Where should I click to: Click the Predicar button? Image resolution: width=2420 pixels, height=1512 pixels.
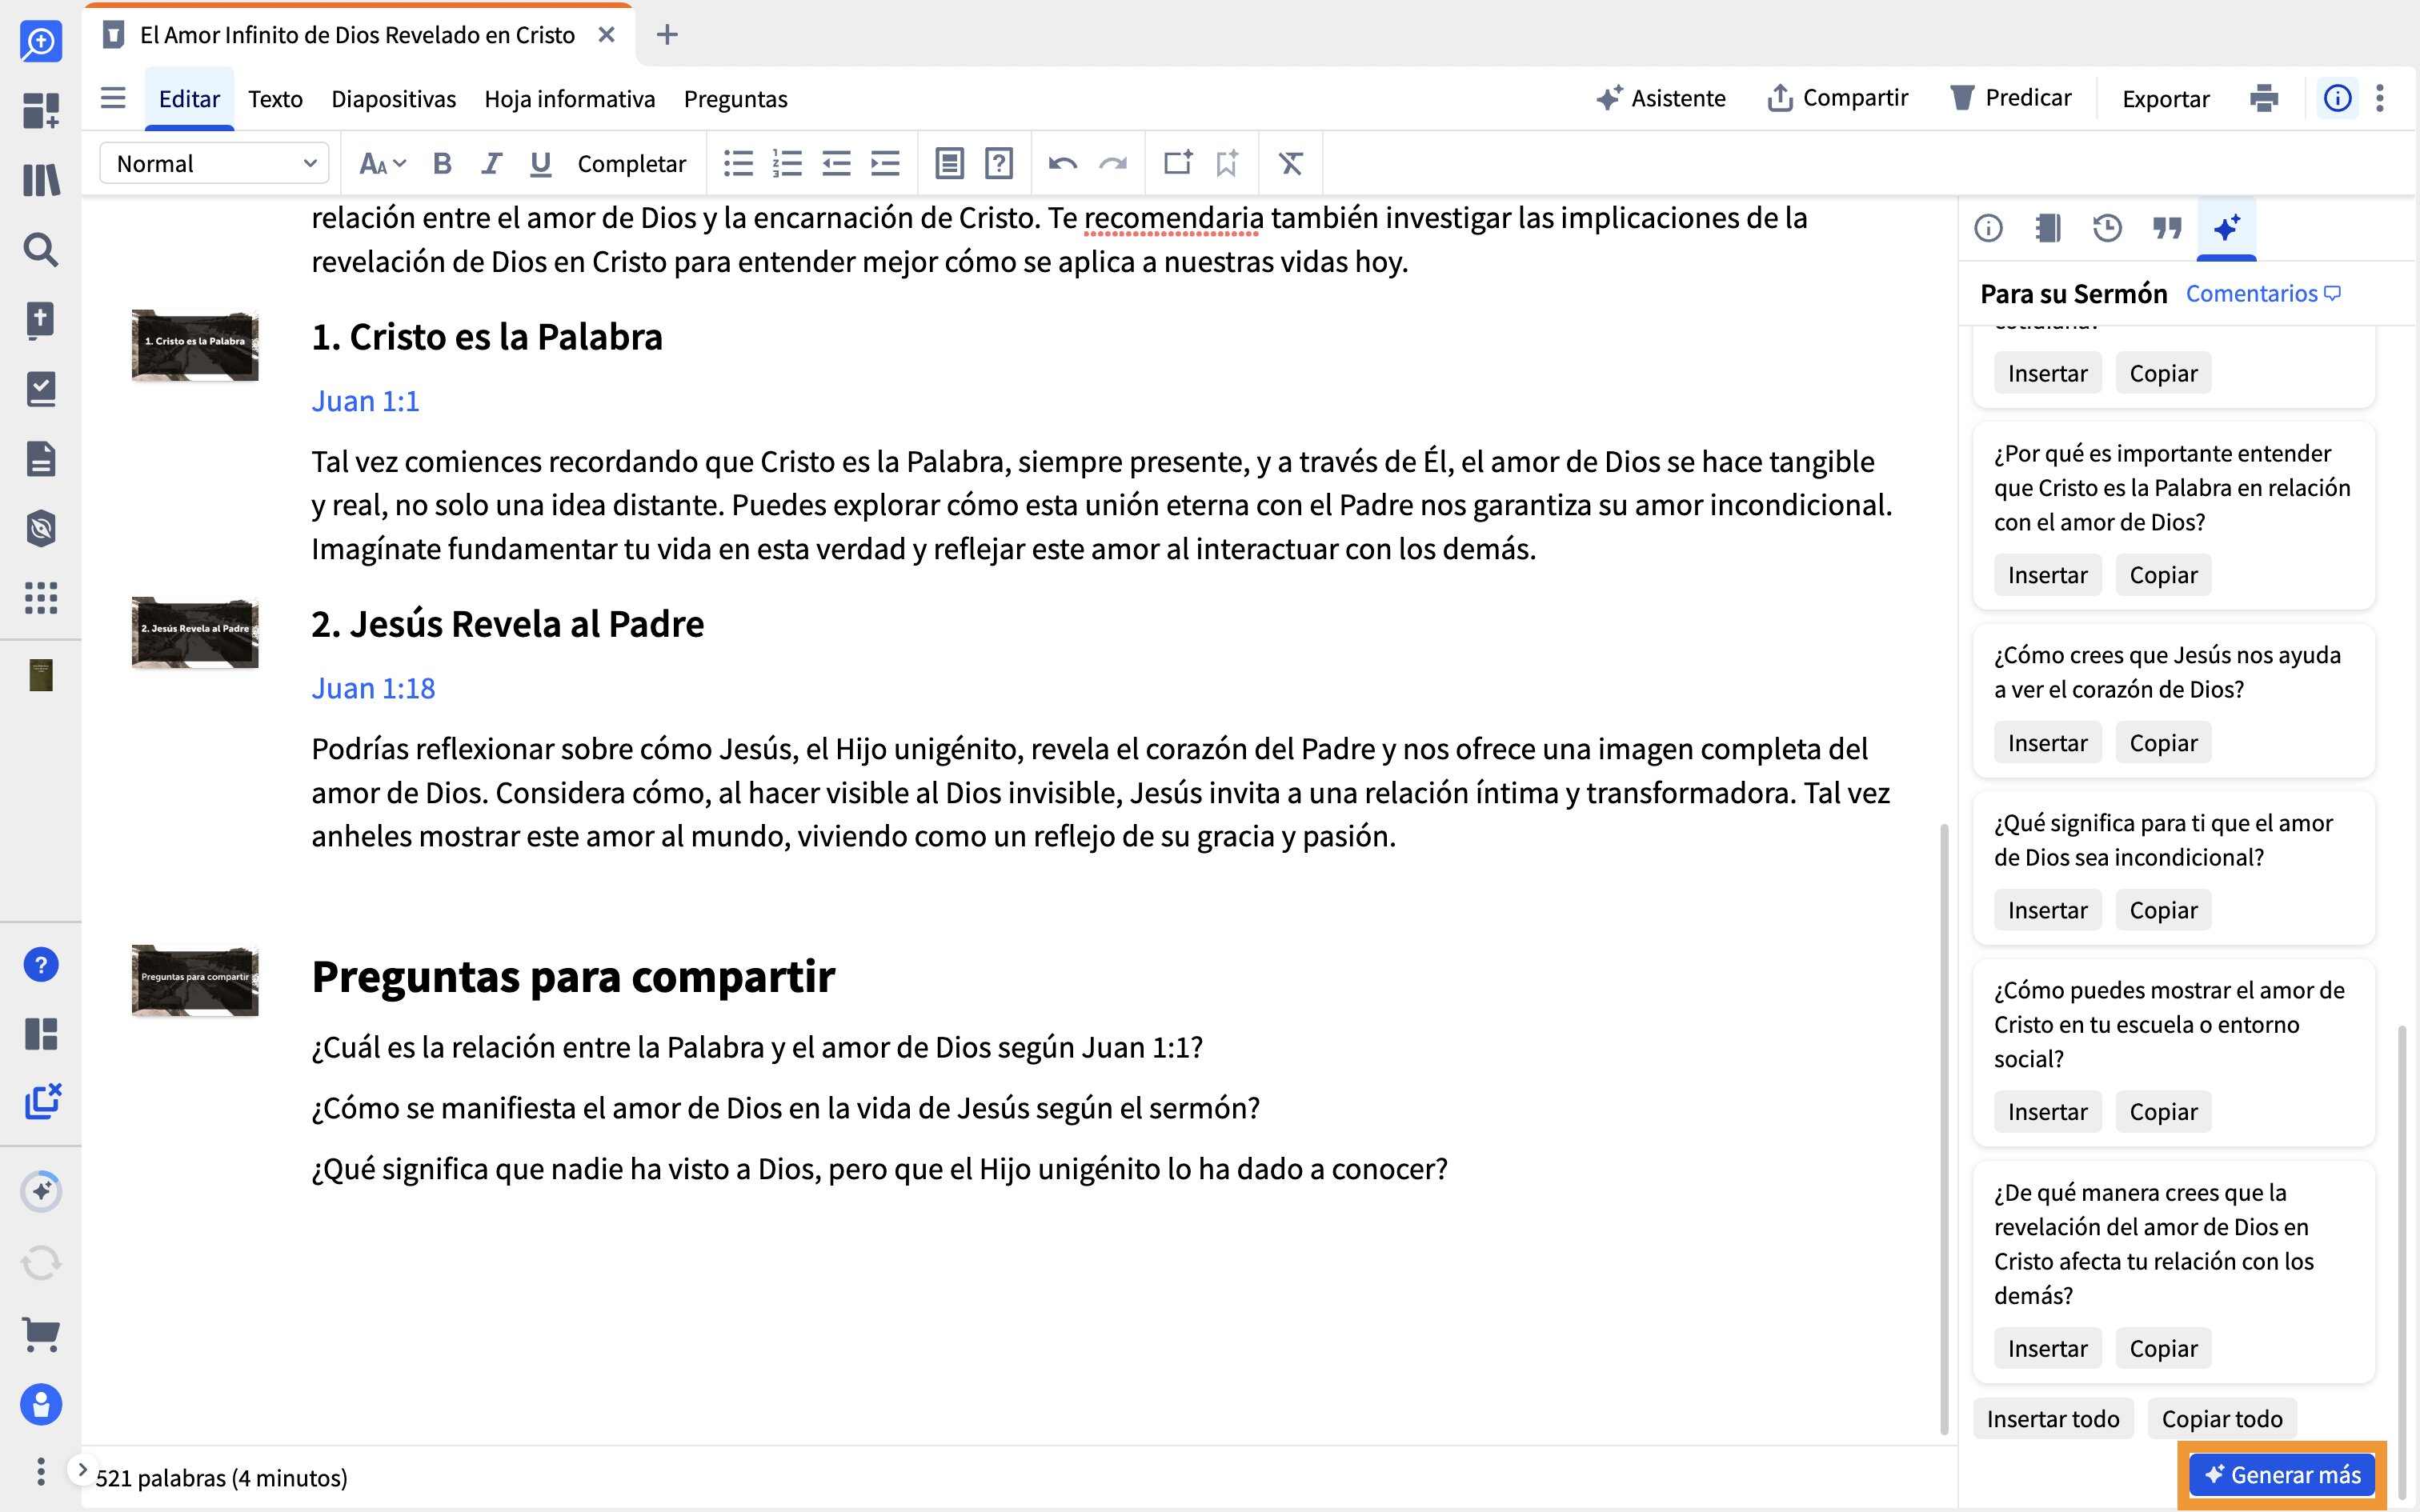pyautogui.click(x=2011, y=98)
